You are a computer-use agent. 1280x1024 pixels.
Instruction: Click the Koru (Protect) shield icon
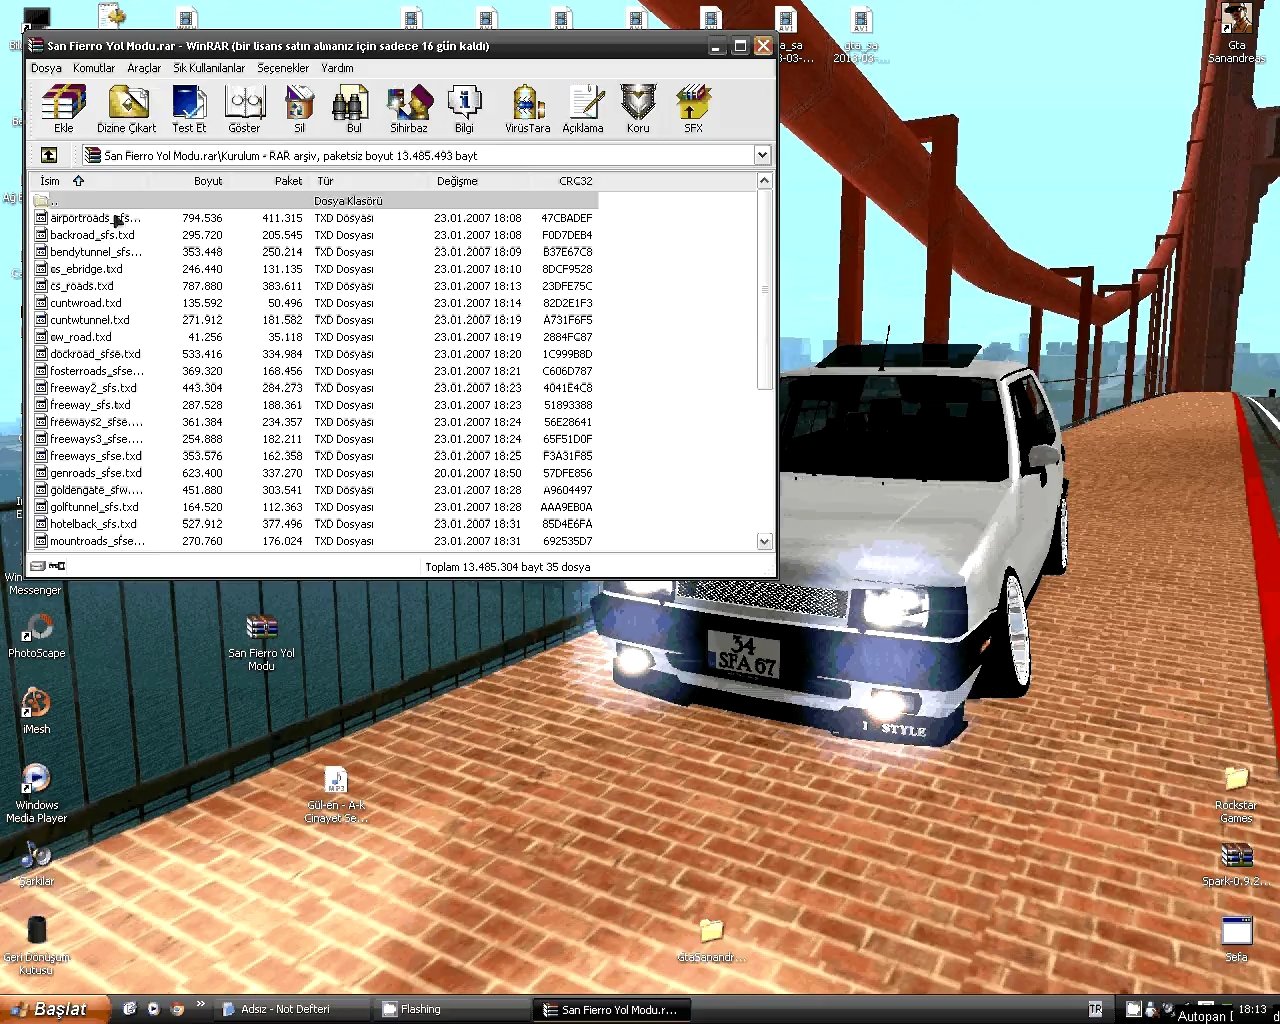(638, 109)
